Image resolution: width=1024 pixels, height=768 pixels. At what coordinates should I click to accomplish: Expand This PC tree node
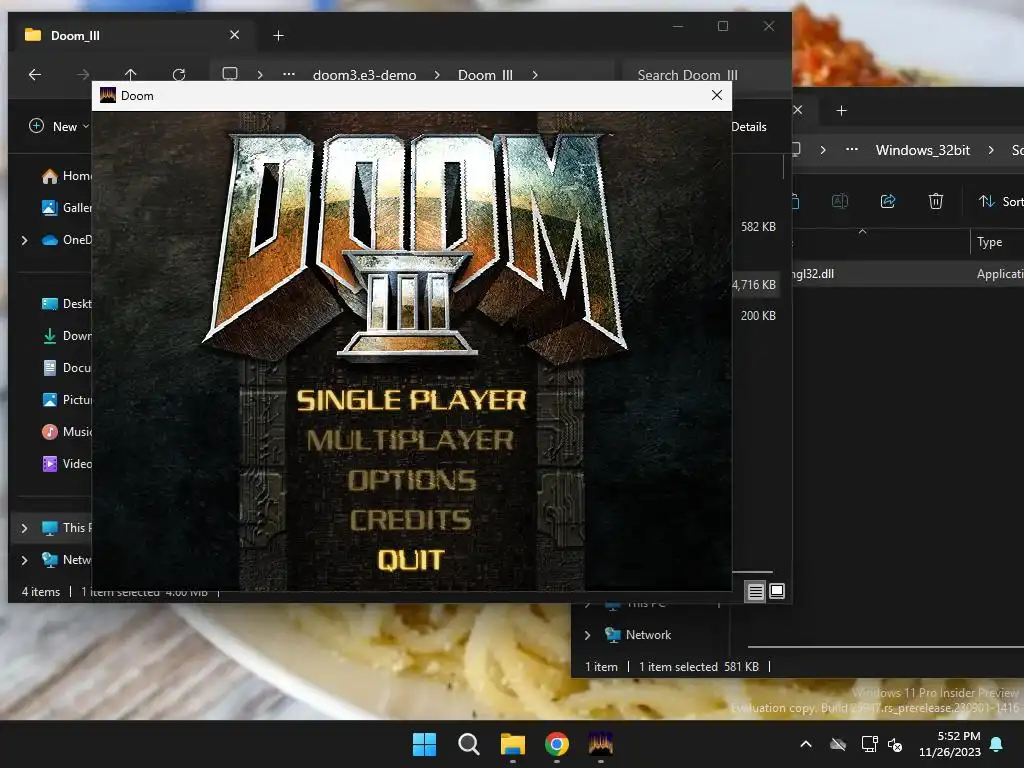click(x=24, y=528)
